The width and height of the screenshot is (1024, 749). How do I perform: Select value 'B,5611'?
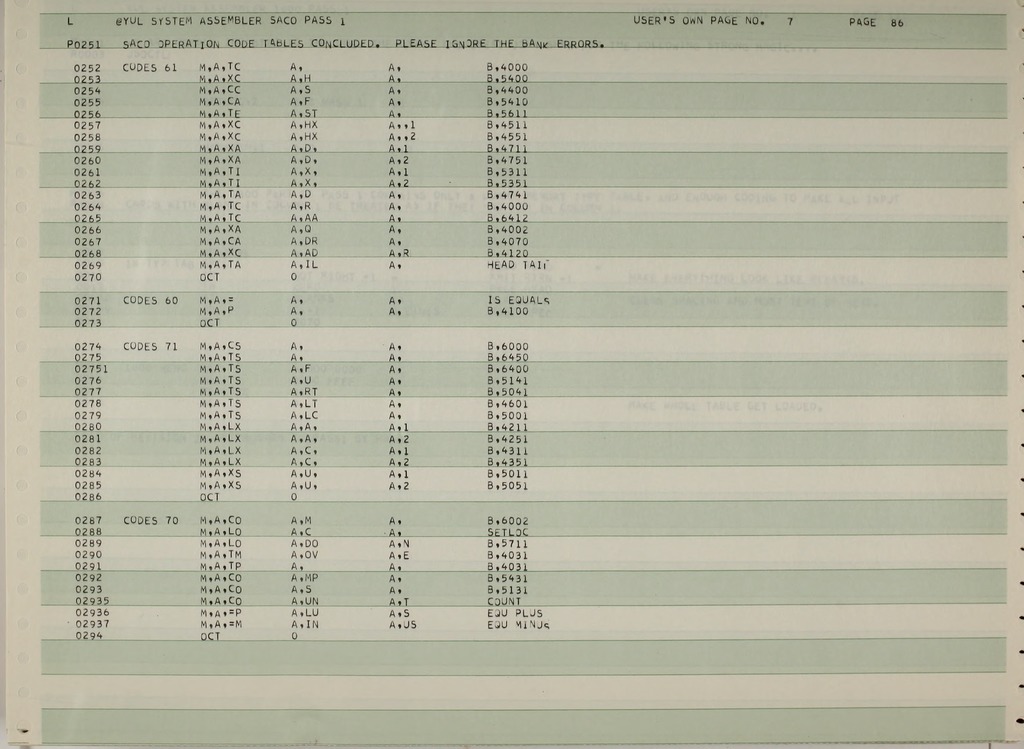(x=507, y=114)
